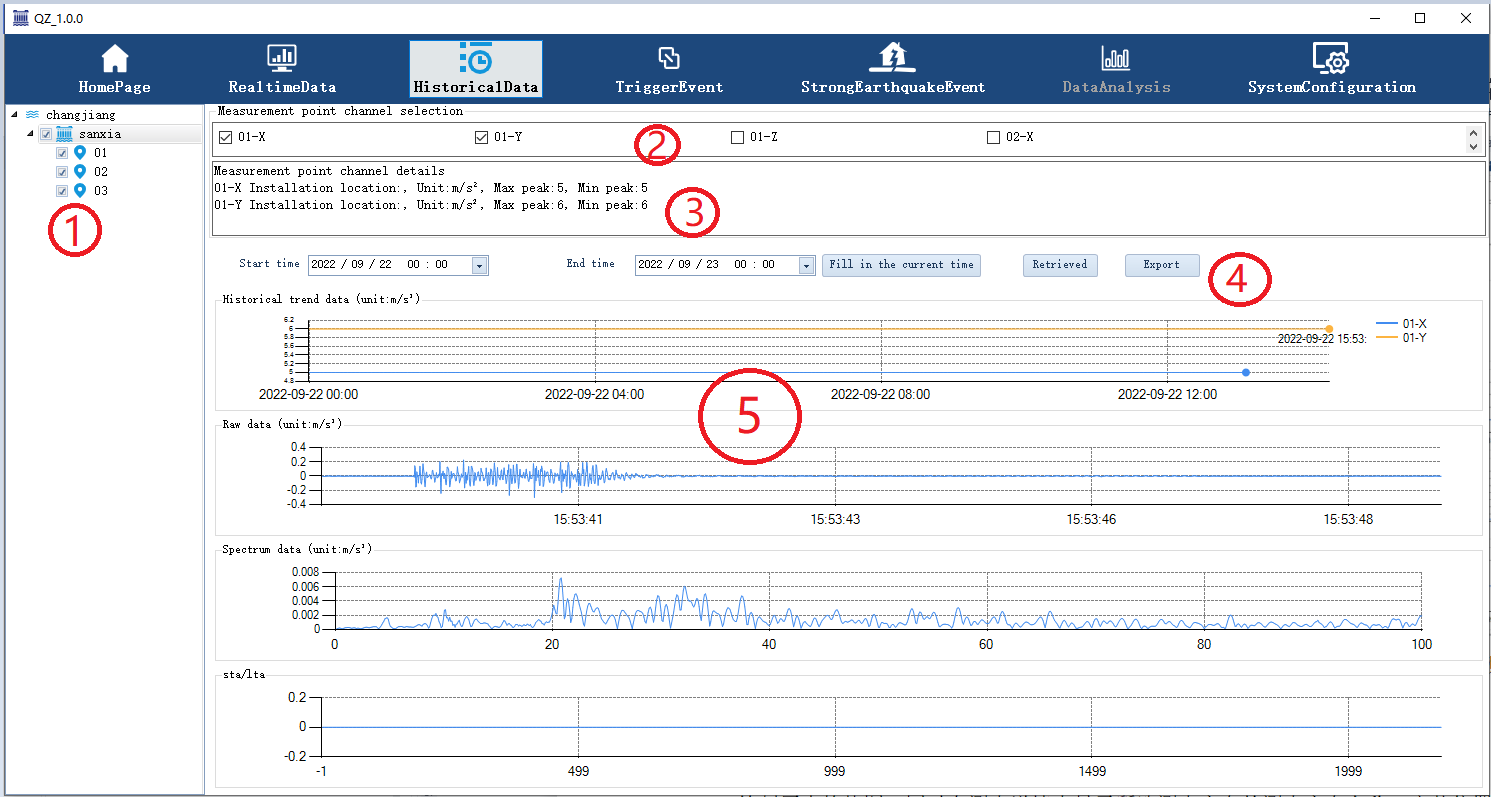Screen dimensions: 1491x797
Task: Switch to the StrongEarthquakeEvent tab label
Action: pos(893,87)
